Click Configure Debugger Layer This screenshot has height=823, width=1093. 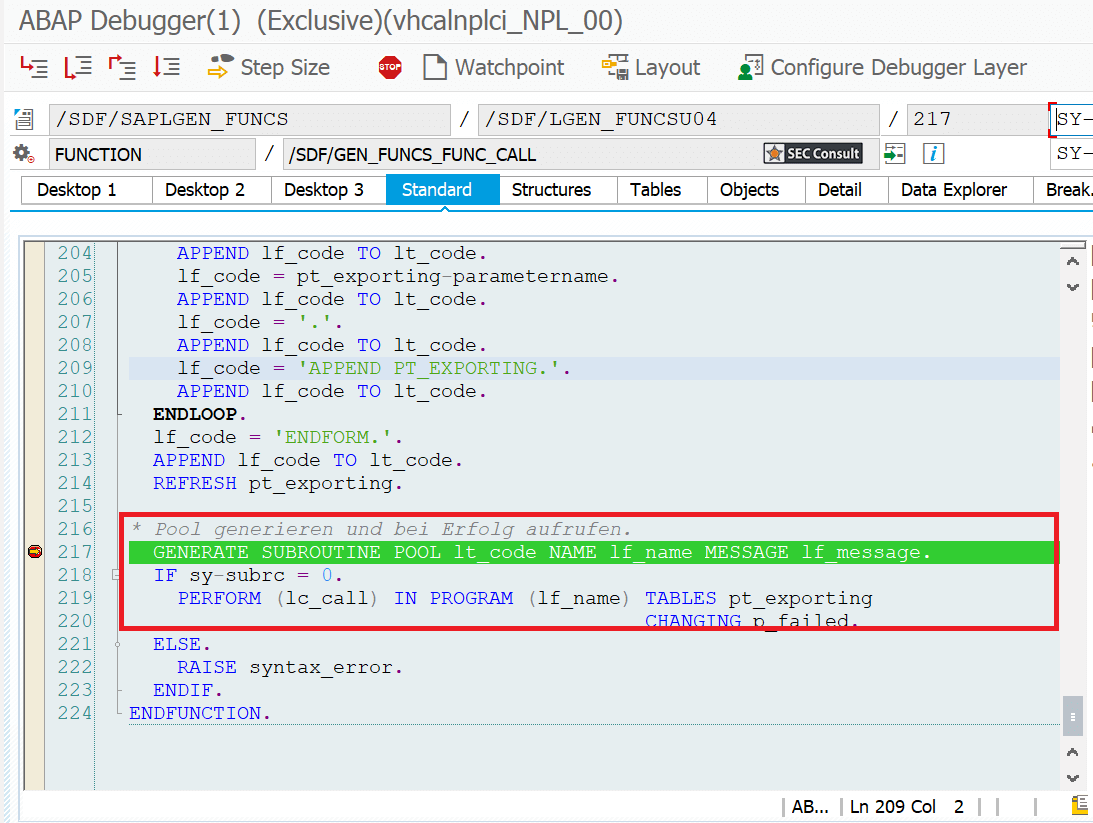882,68
